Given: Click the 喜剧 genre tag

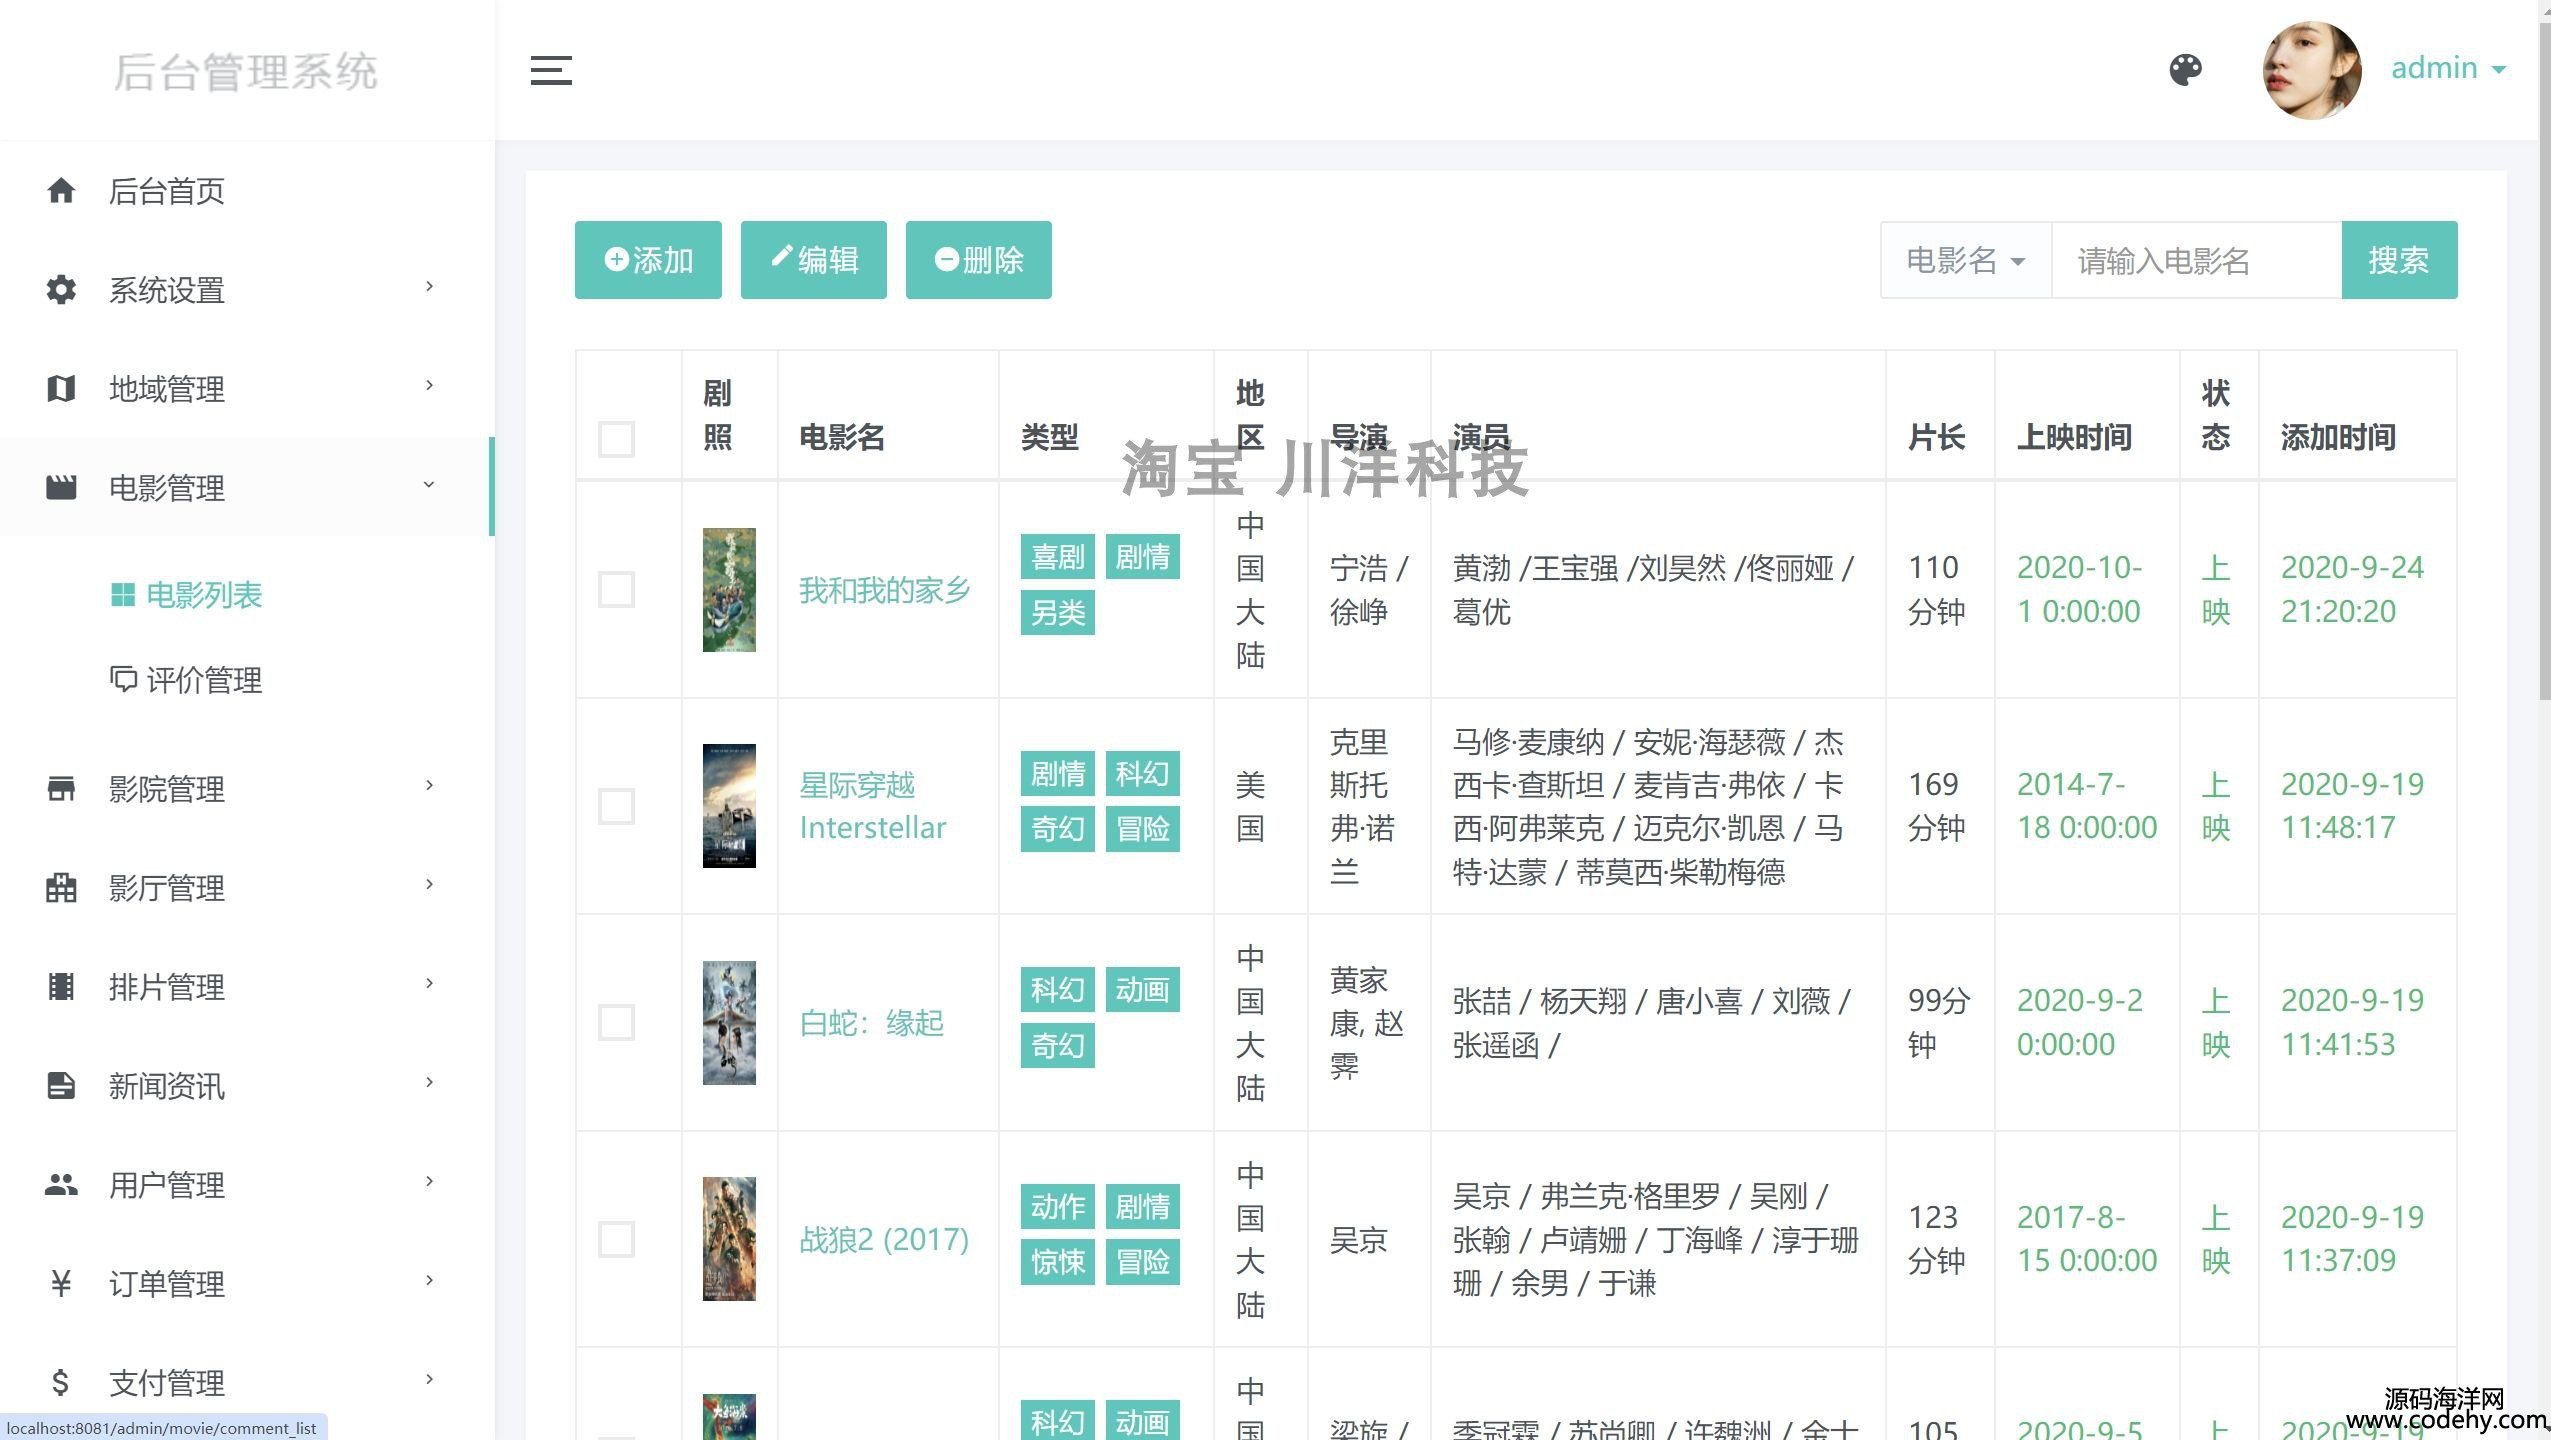Looking at the screenshot, I should click(x=1058, y=556).
